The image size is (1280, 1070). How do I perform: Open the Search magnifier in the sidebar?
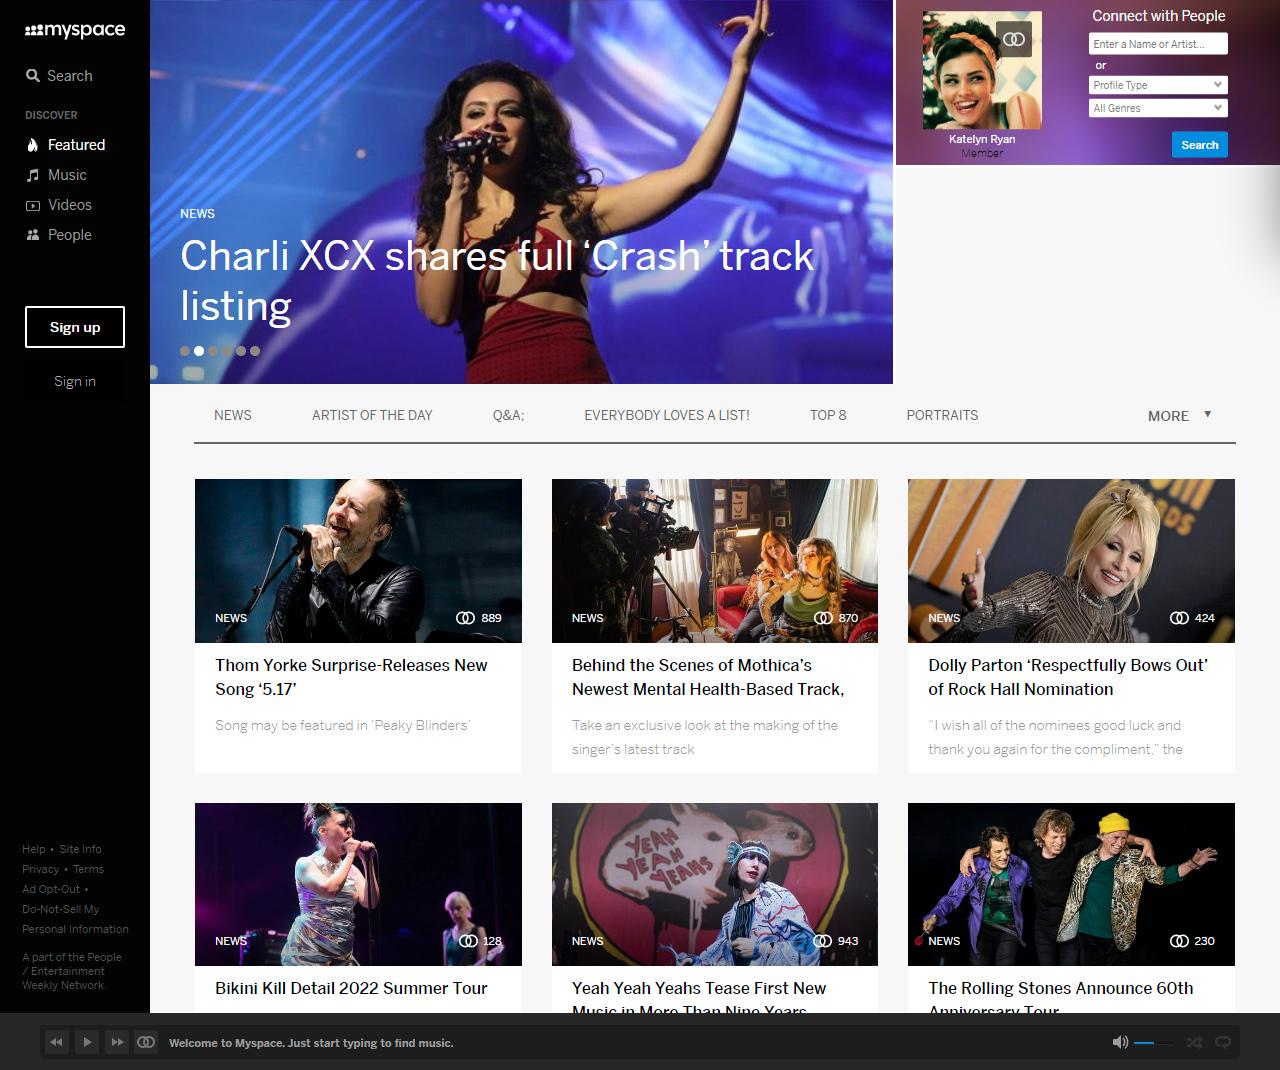[x=33, y=76]
